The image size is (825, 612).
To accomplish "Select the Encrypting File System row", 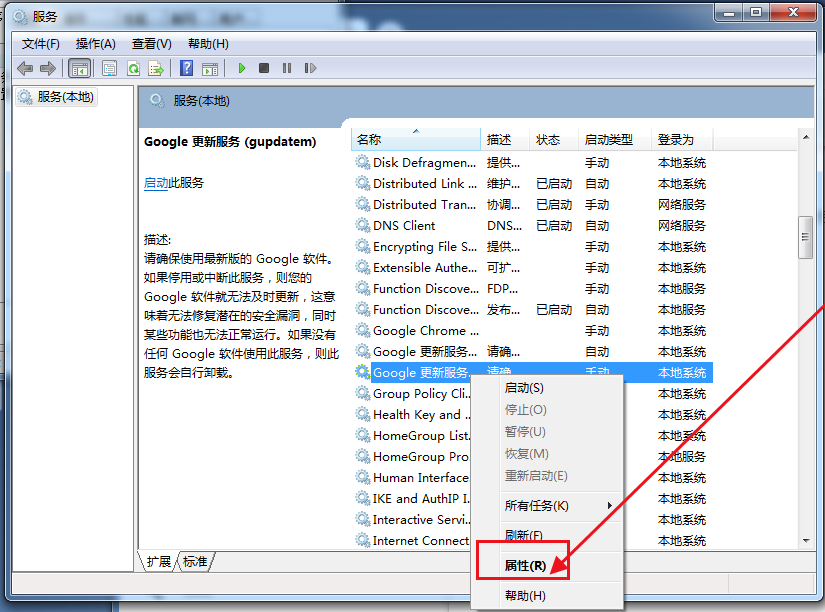I will click(532, 247).
